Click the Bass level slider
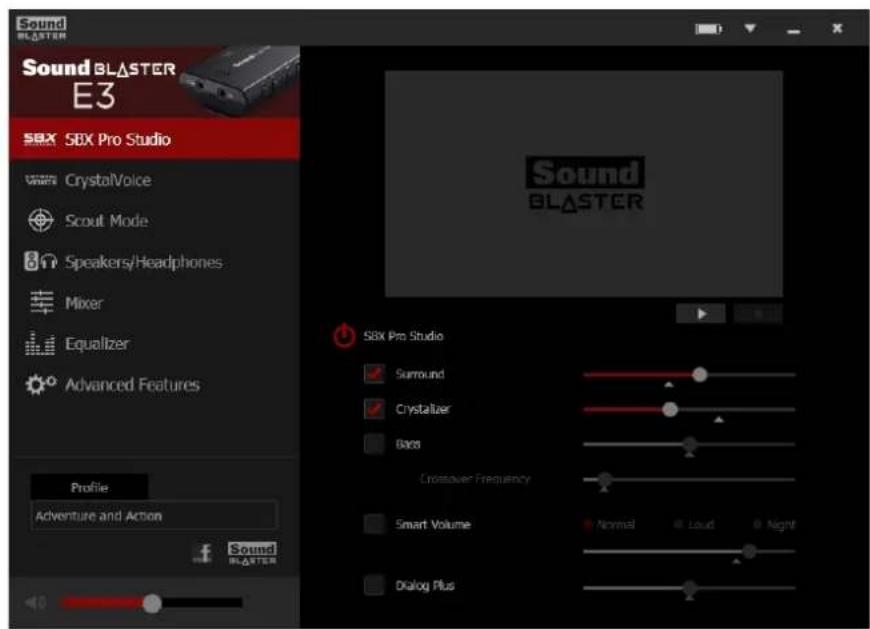This screenshot has width=870, height=629. click(690, 444)
